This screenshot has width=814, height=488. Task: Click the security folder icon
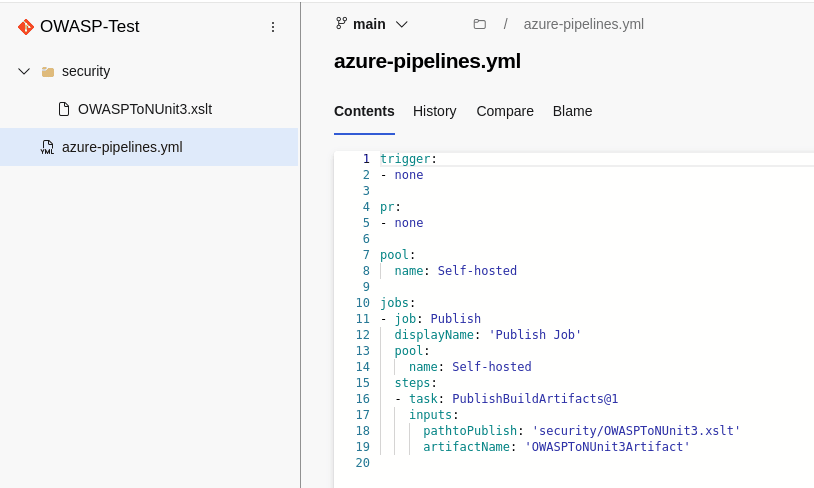point(48,72)
